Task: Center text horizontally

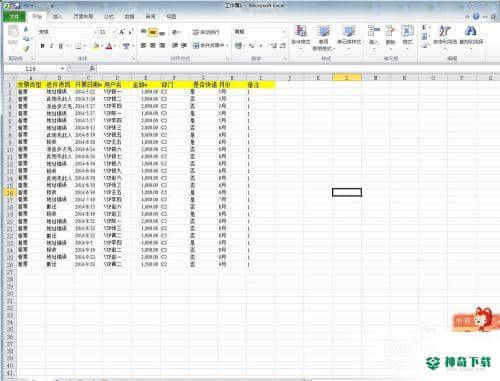Action: 153,45
